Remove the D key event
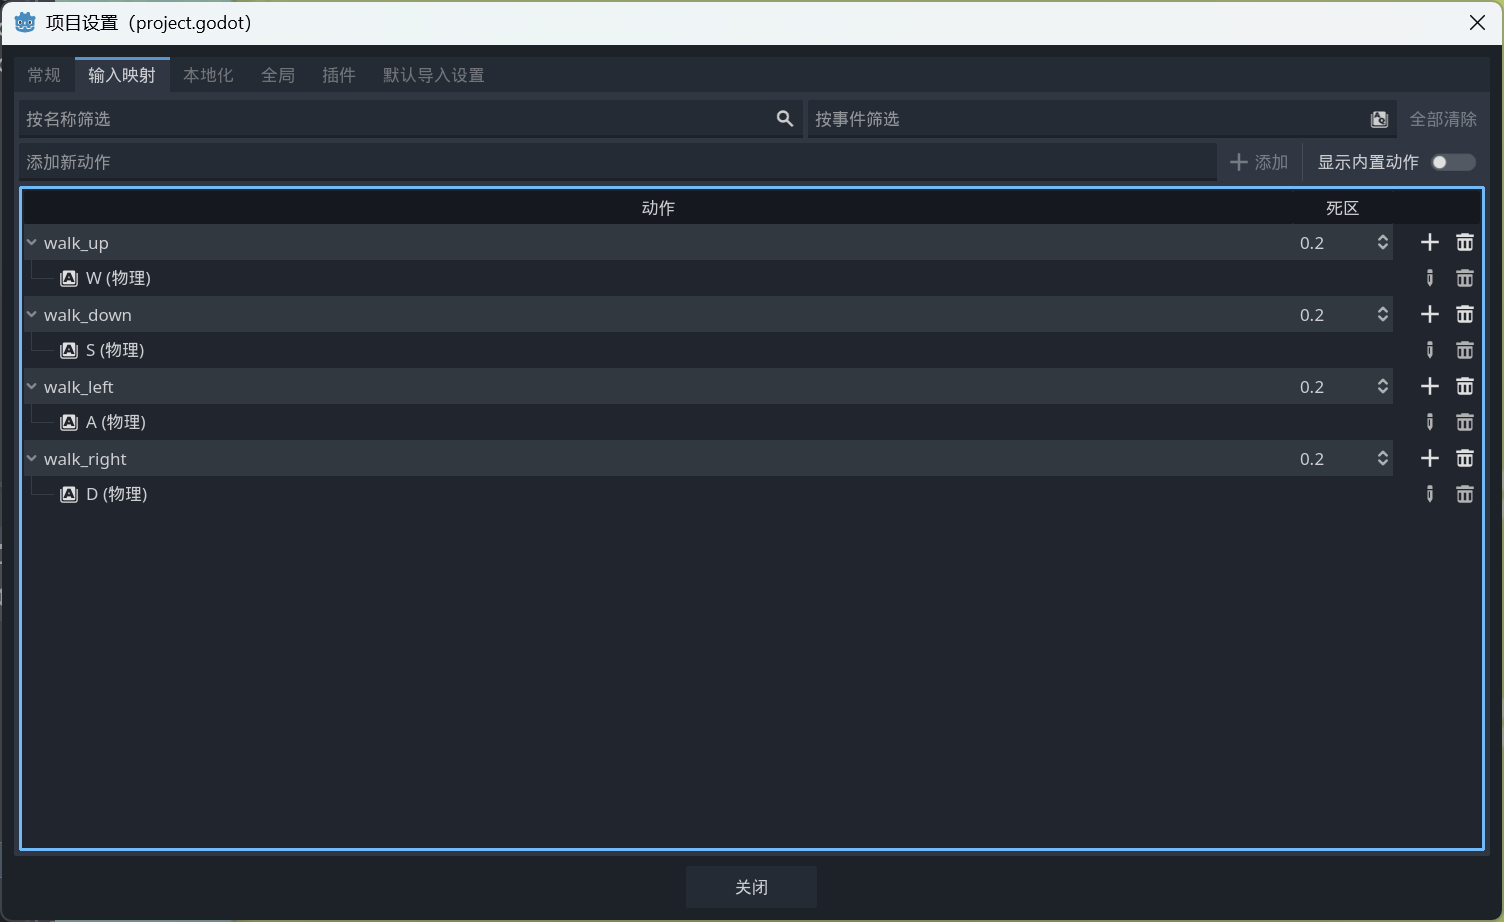 click(x=1464, y=494)
